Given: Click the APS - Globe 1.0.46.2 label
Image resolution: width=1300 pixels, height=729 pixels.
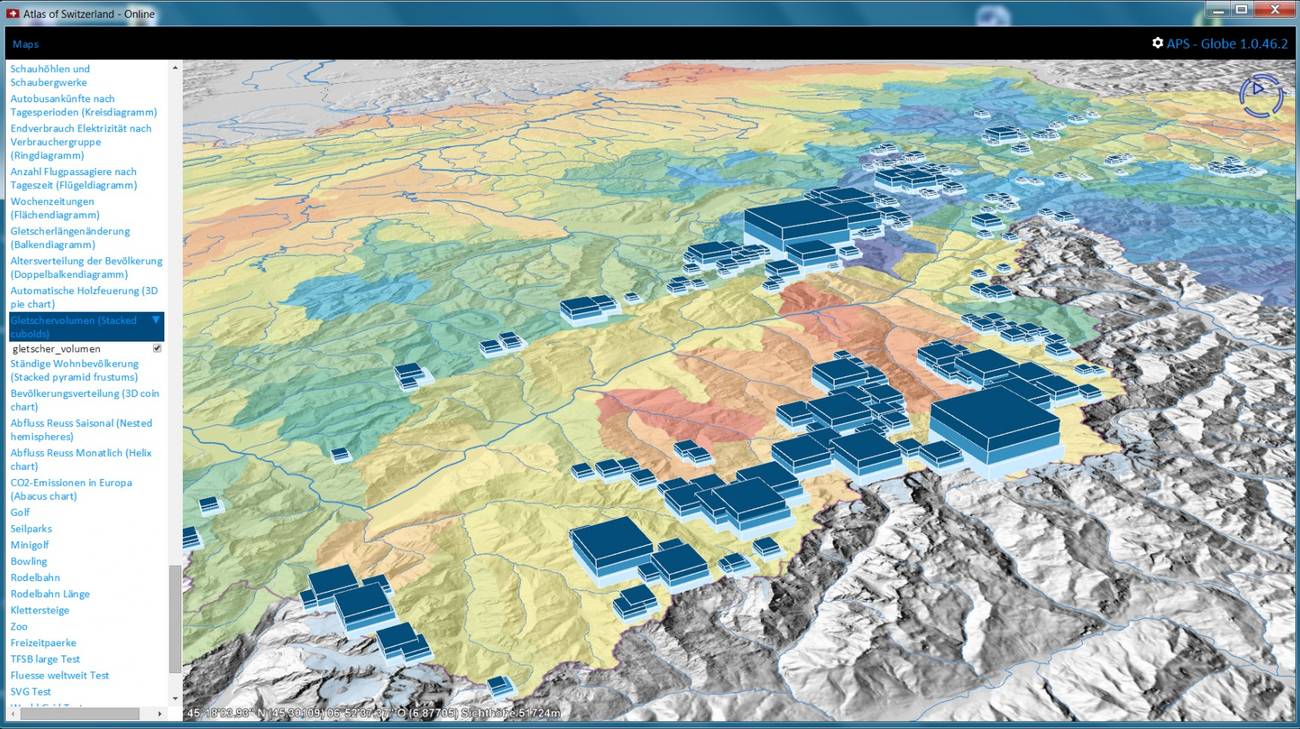Looking at the screenshot, I should 1227,43.
